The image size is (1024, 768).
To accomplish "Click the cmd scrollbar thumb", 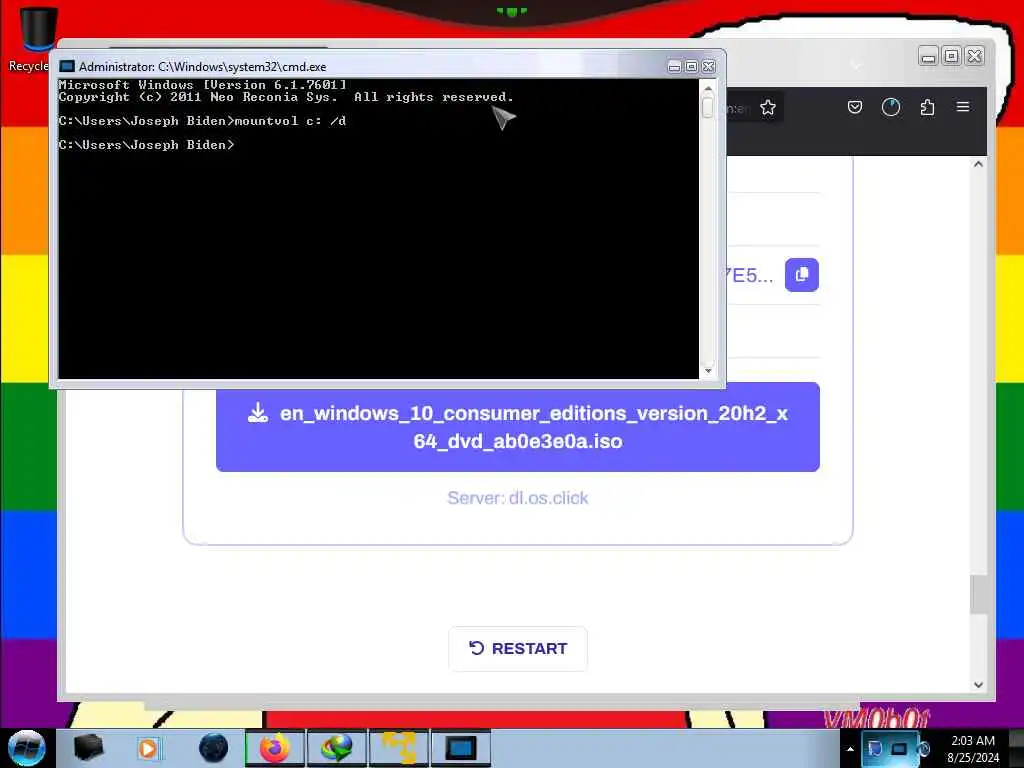I will click(x=708, y=107).
